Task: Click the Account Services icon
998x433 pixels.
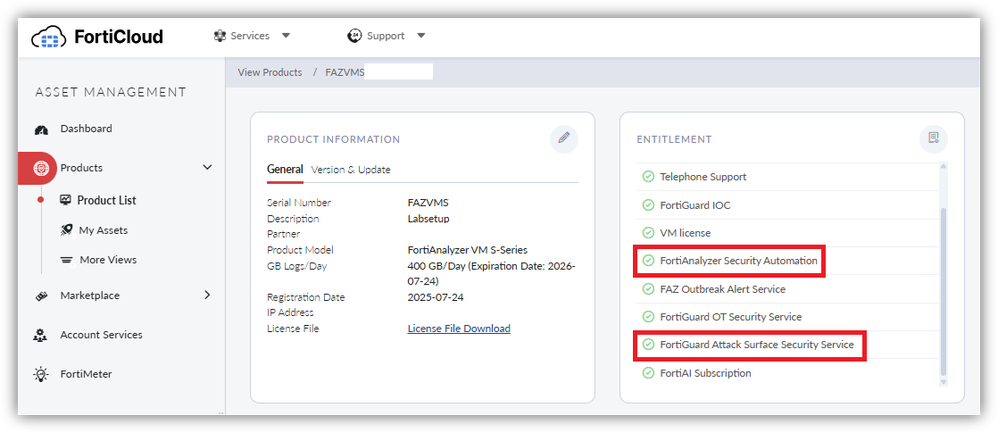Action: 41,335
